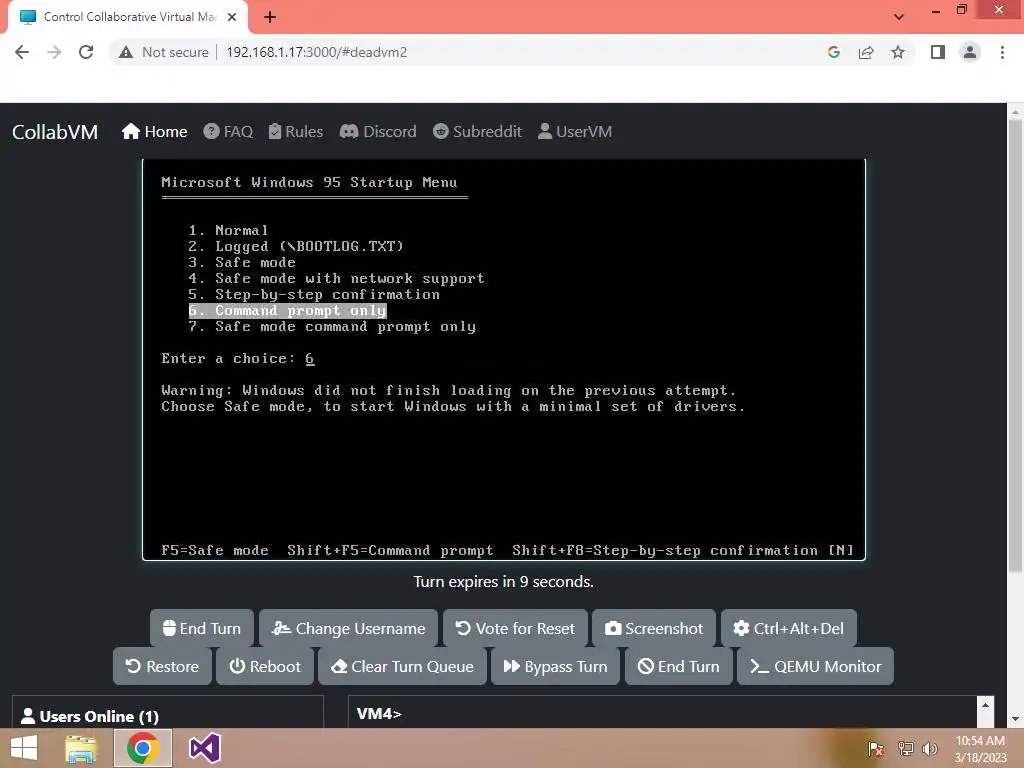Reboot the virtual machine

(x=264, y=666)
